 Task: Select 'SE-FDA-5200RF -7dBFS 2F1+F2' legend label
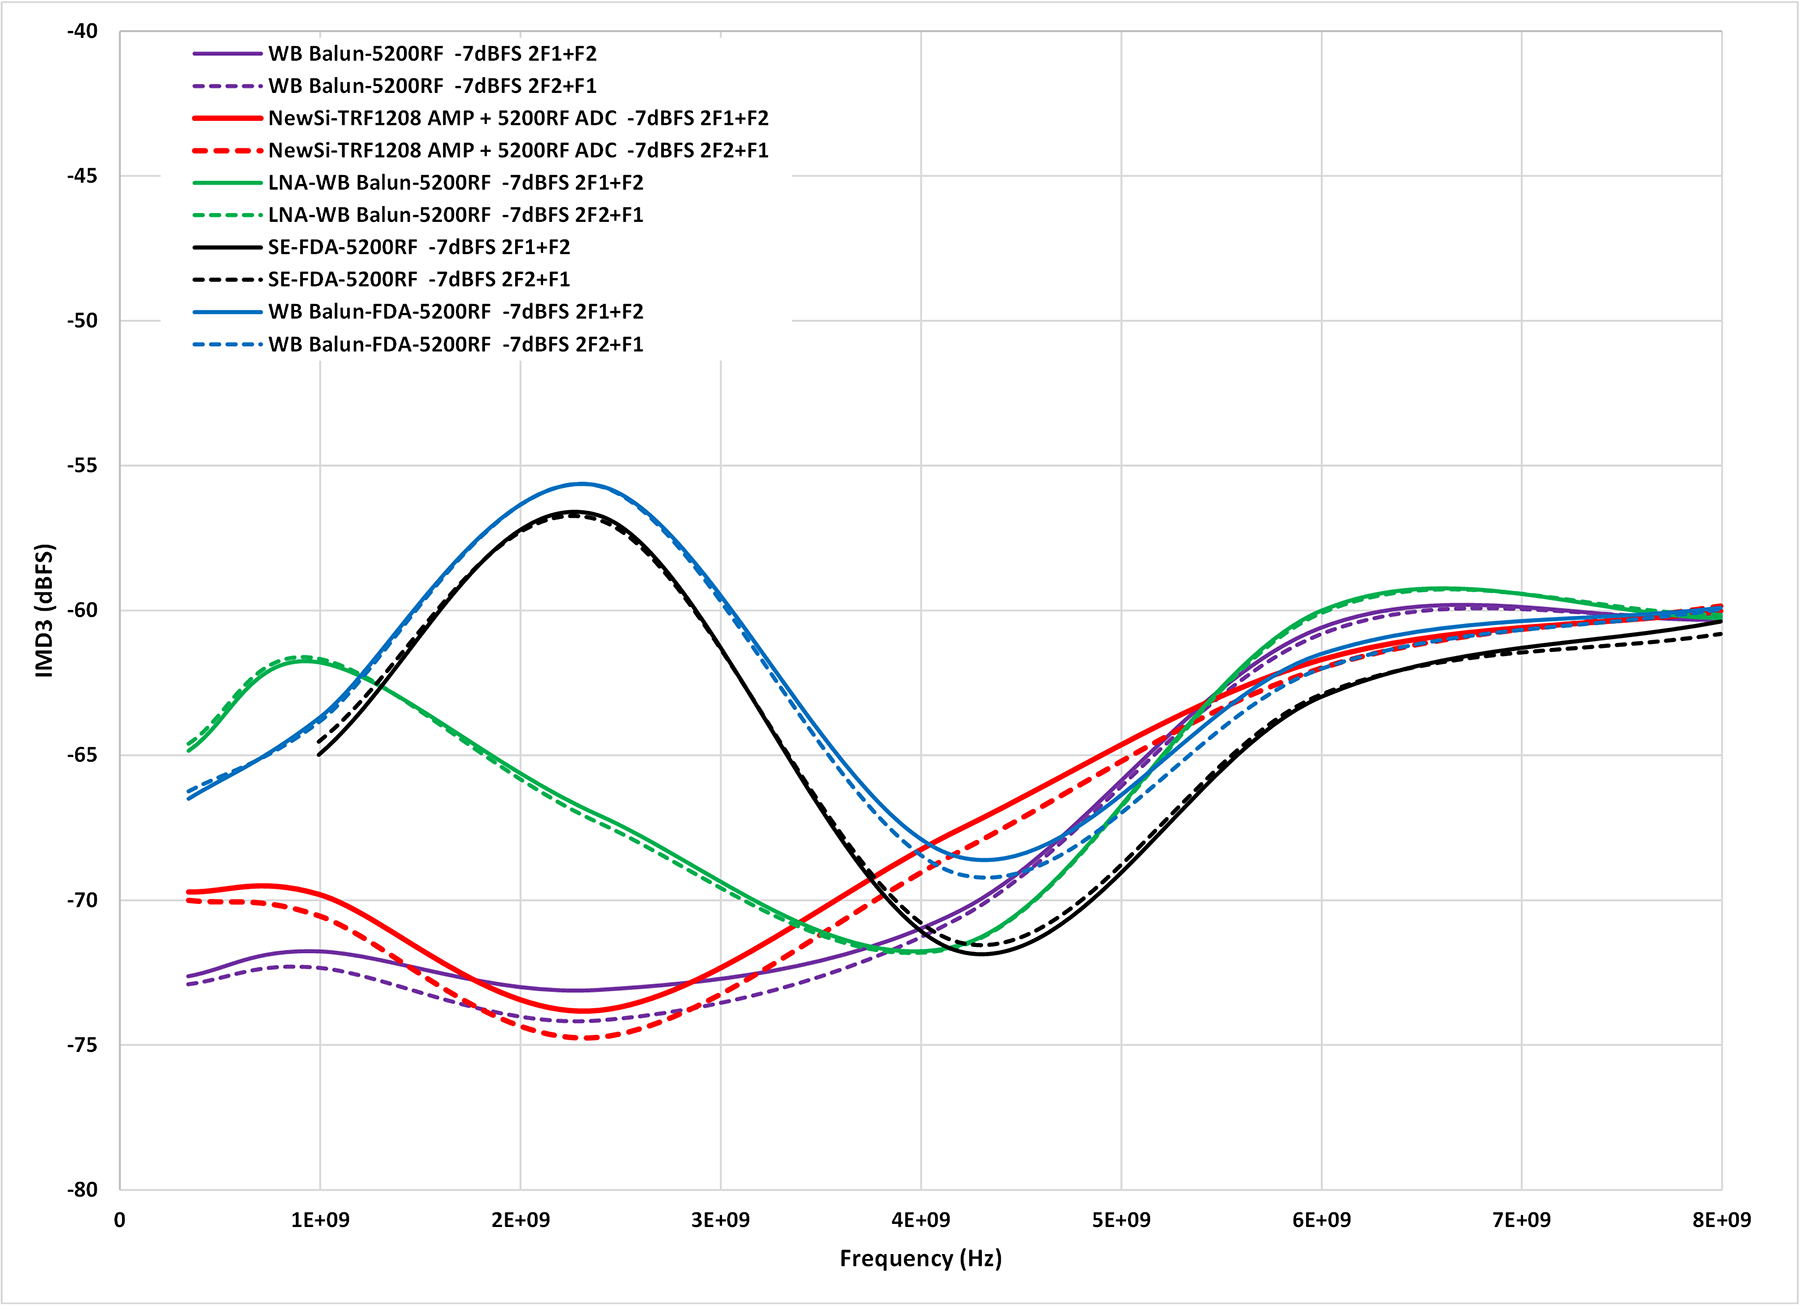point(418,247)
